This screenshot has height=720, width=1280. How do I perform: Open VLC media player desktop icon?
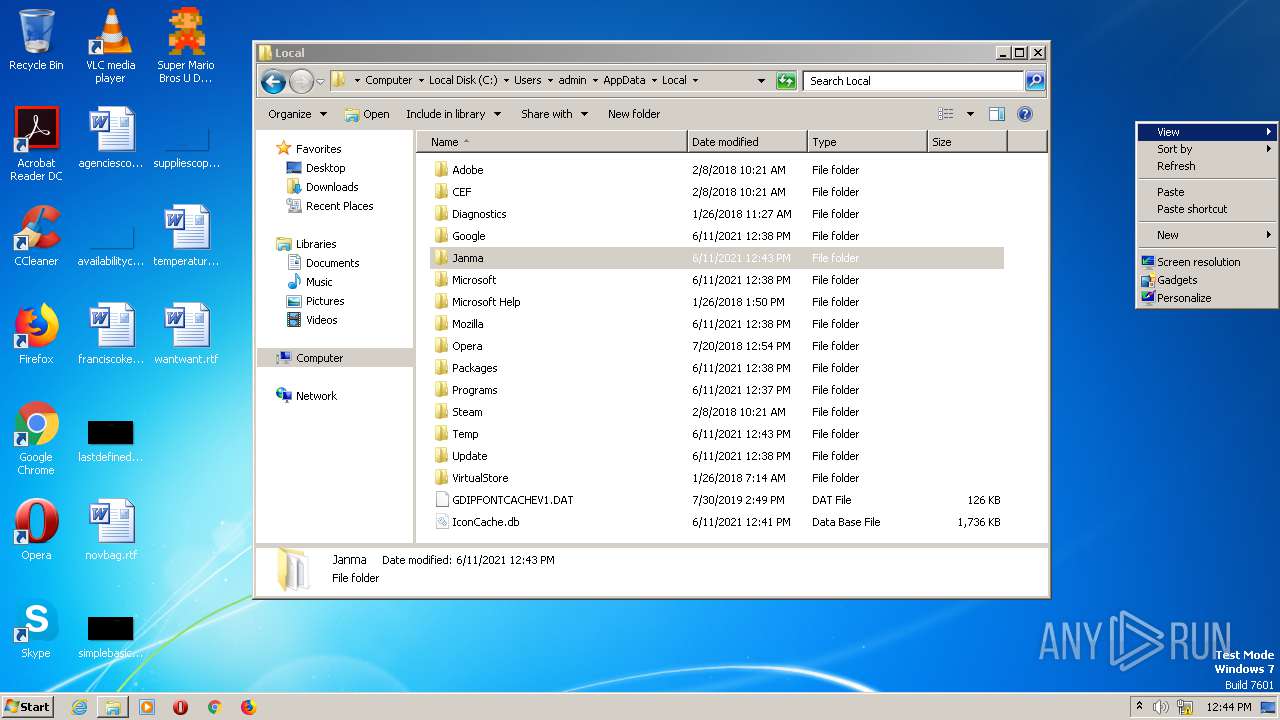110,45
